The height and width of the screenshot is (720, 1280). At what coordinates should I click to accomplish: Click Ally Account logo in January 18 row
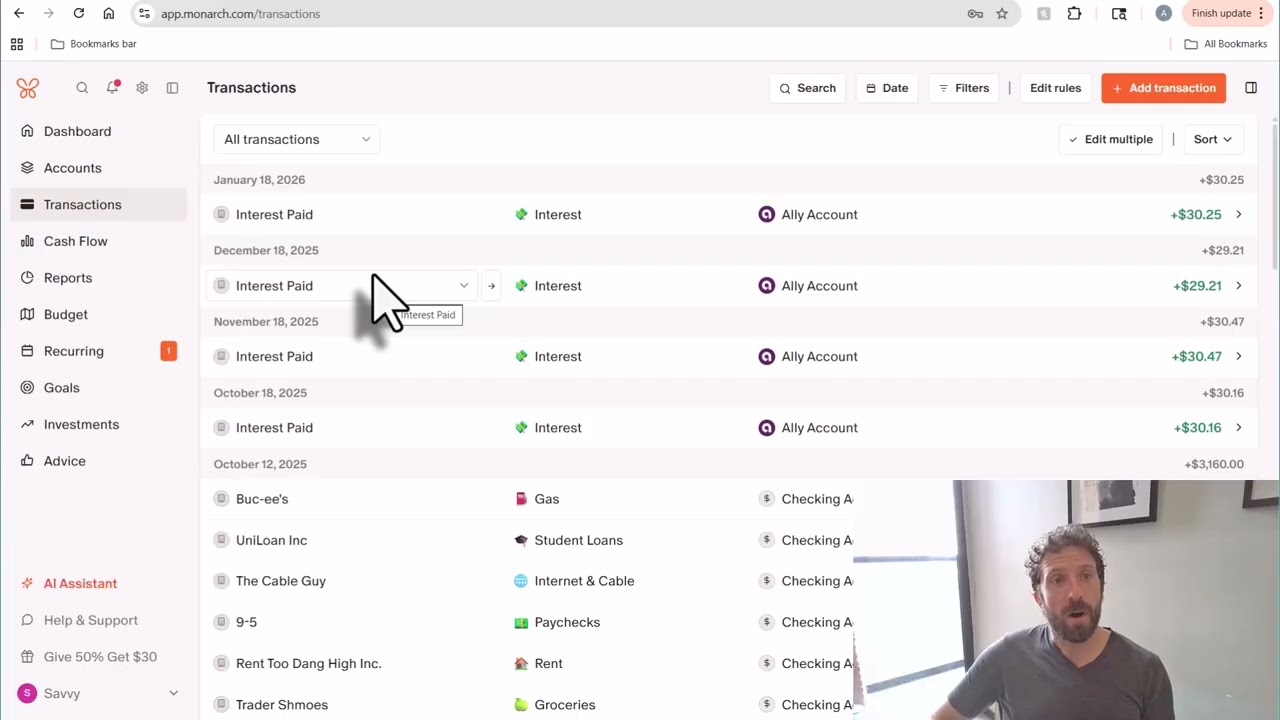(x=767, y=214)
